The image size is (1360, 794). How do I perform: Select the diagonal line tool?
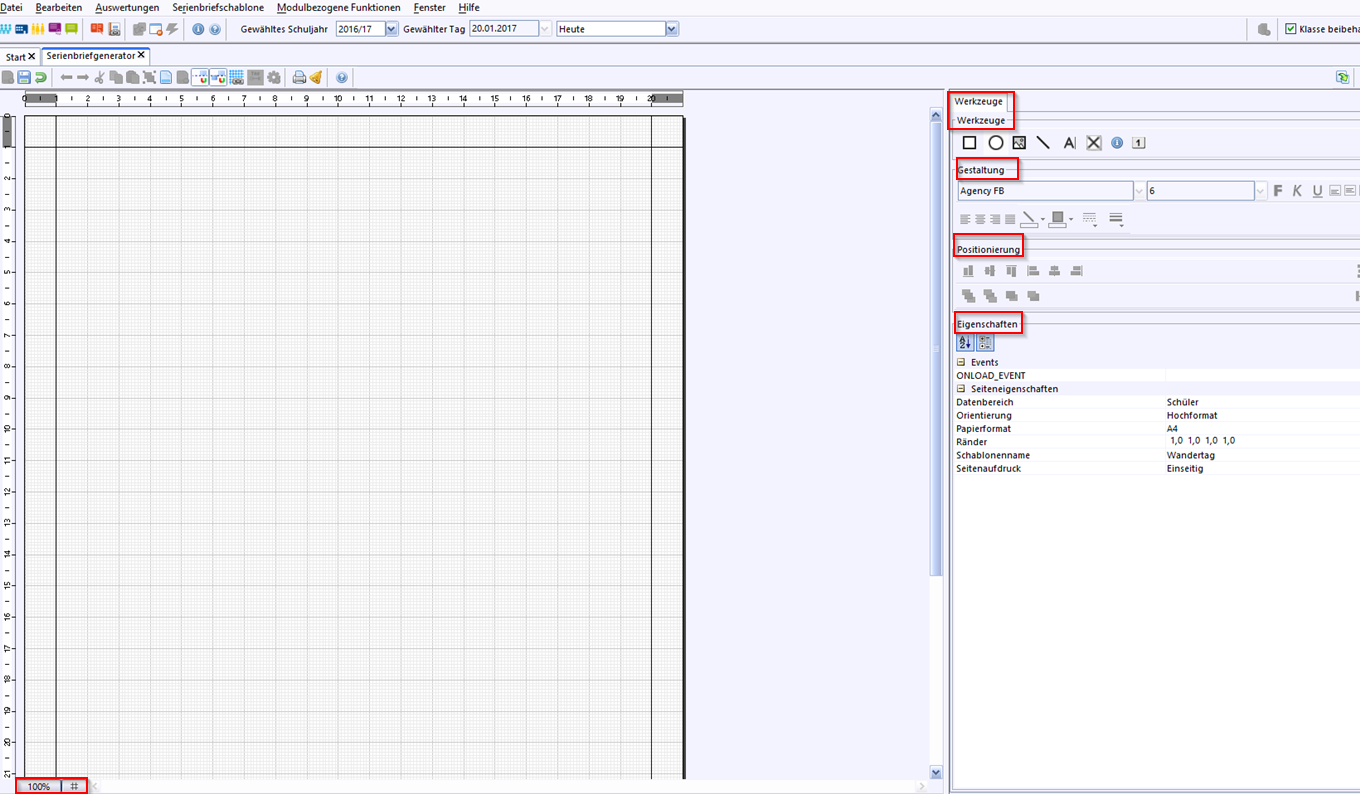(1043, 143)
